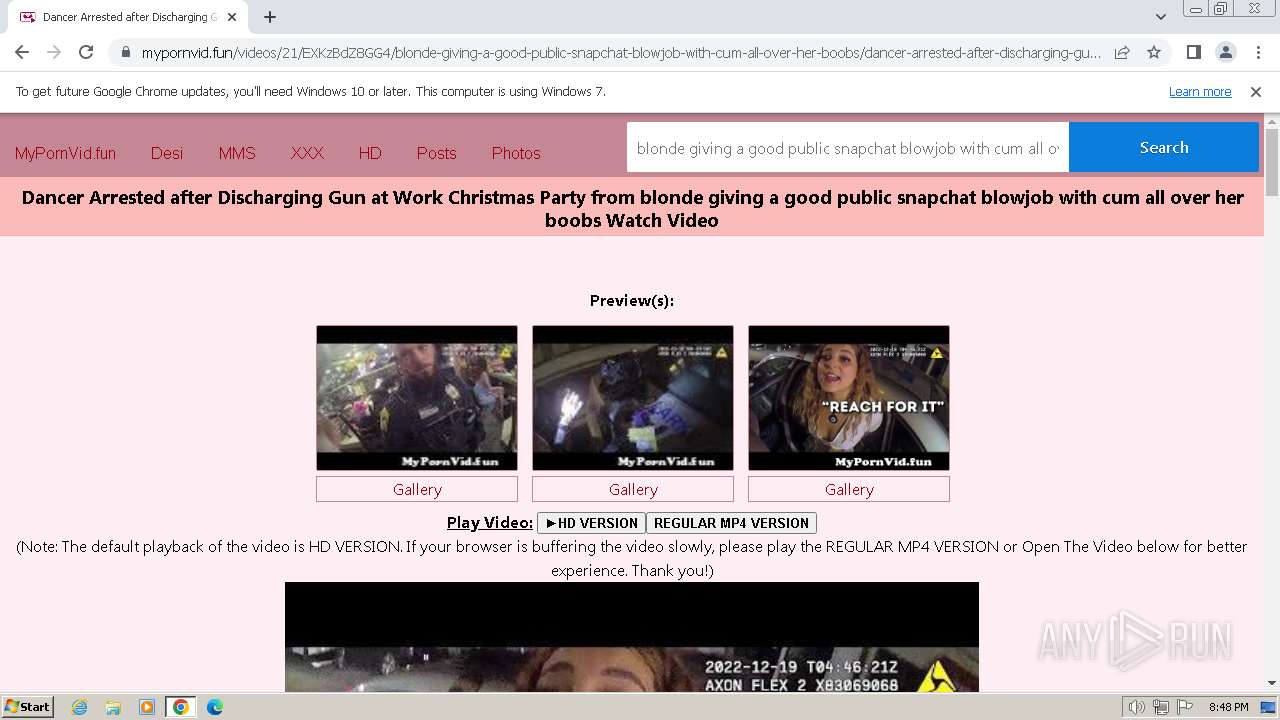Click the page scrollbar up arrow

1272,122
